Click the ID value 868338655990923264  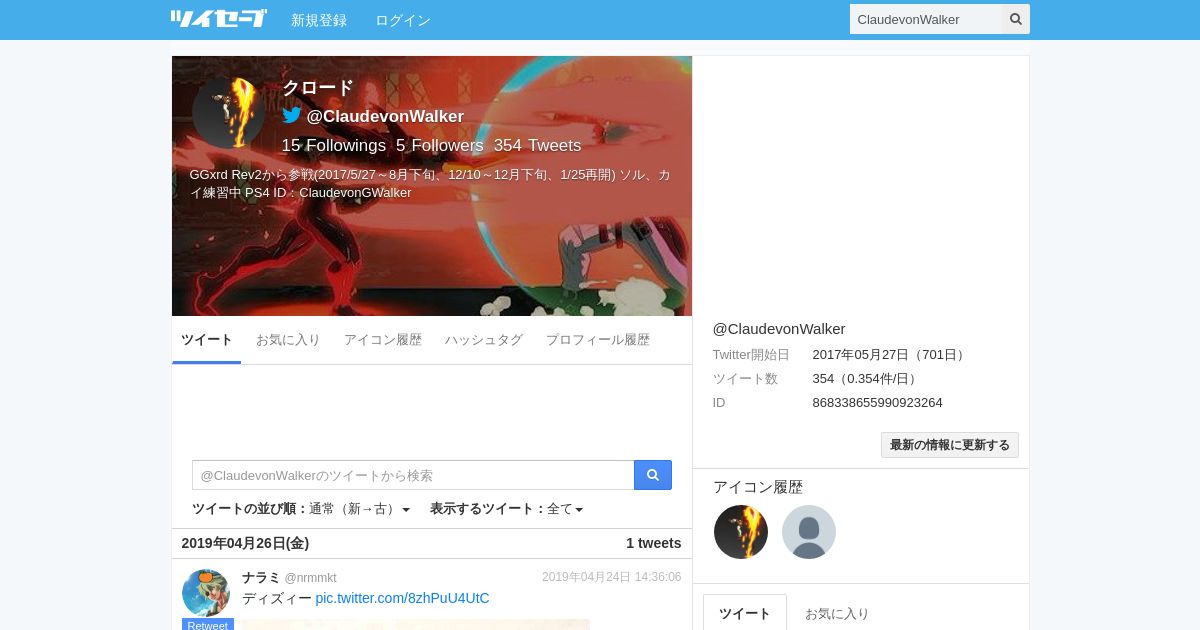(x=877, y=403)
